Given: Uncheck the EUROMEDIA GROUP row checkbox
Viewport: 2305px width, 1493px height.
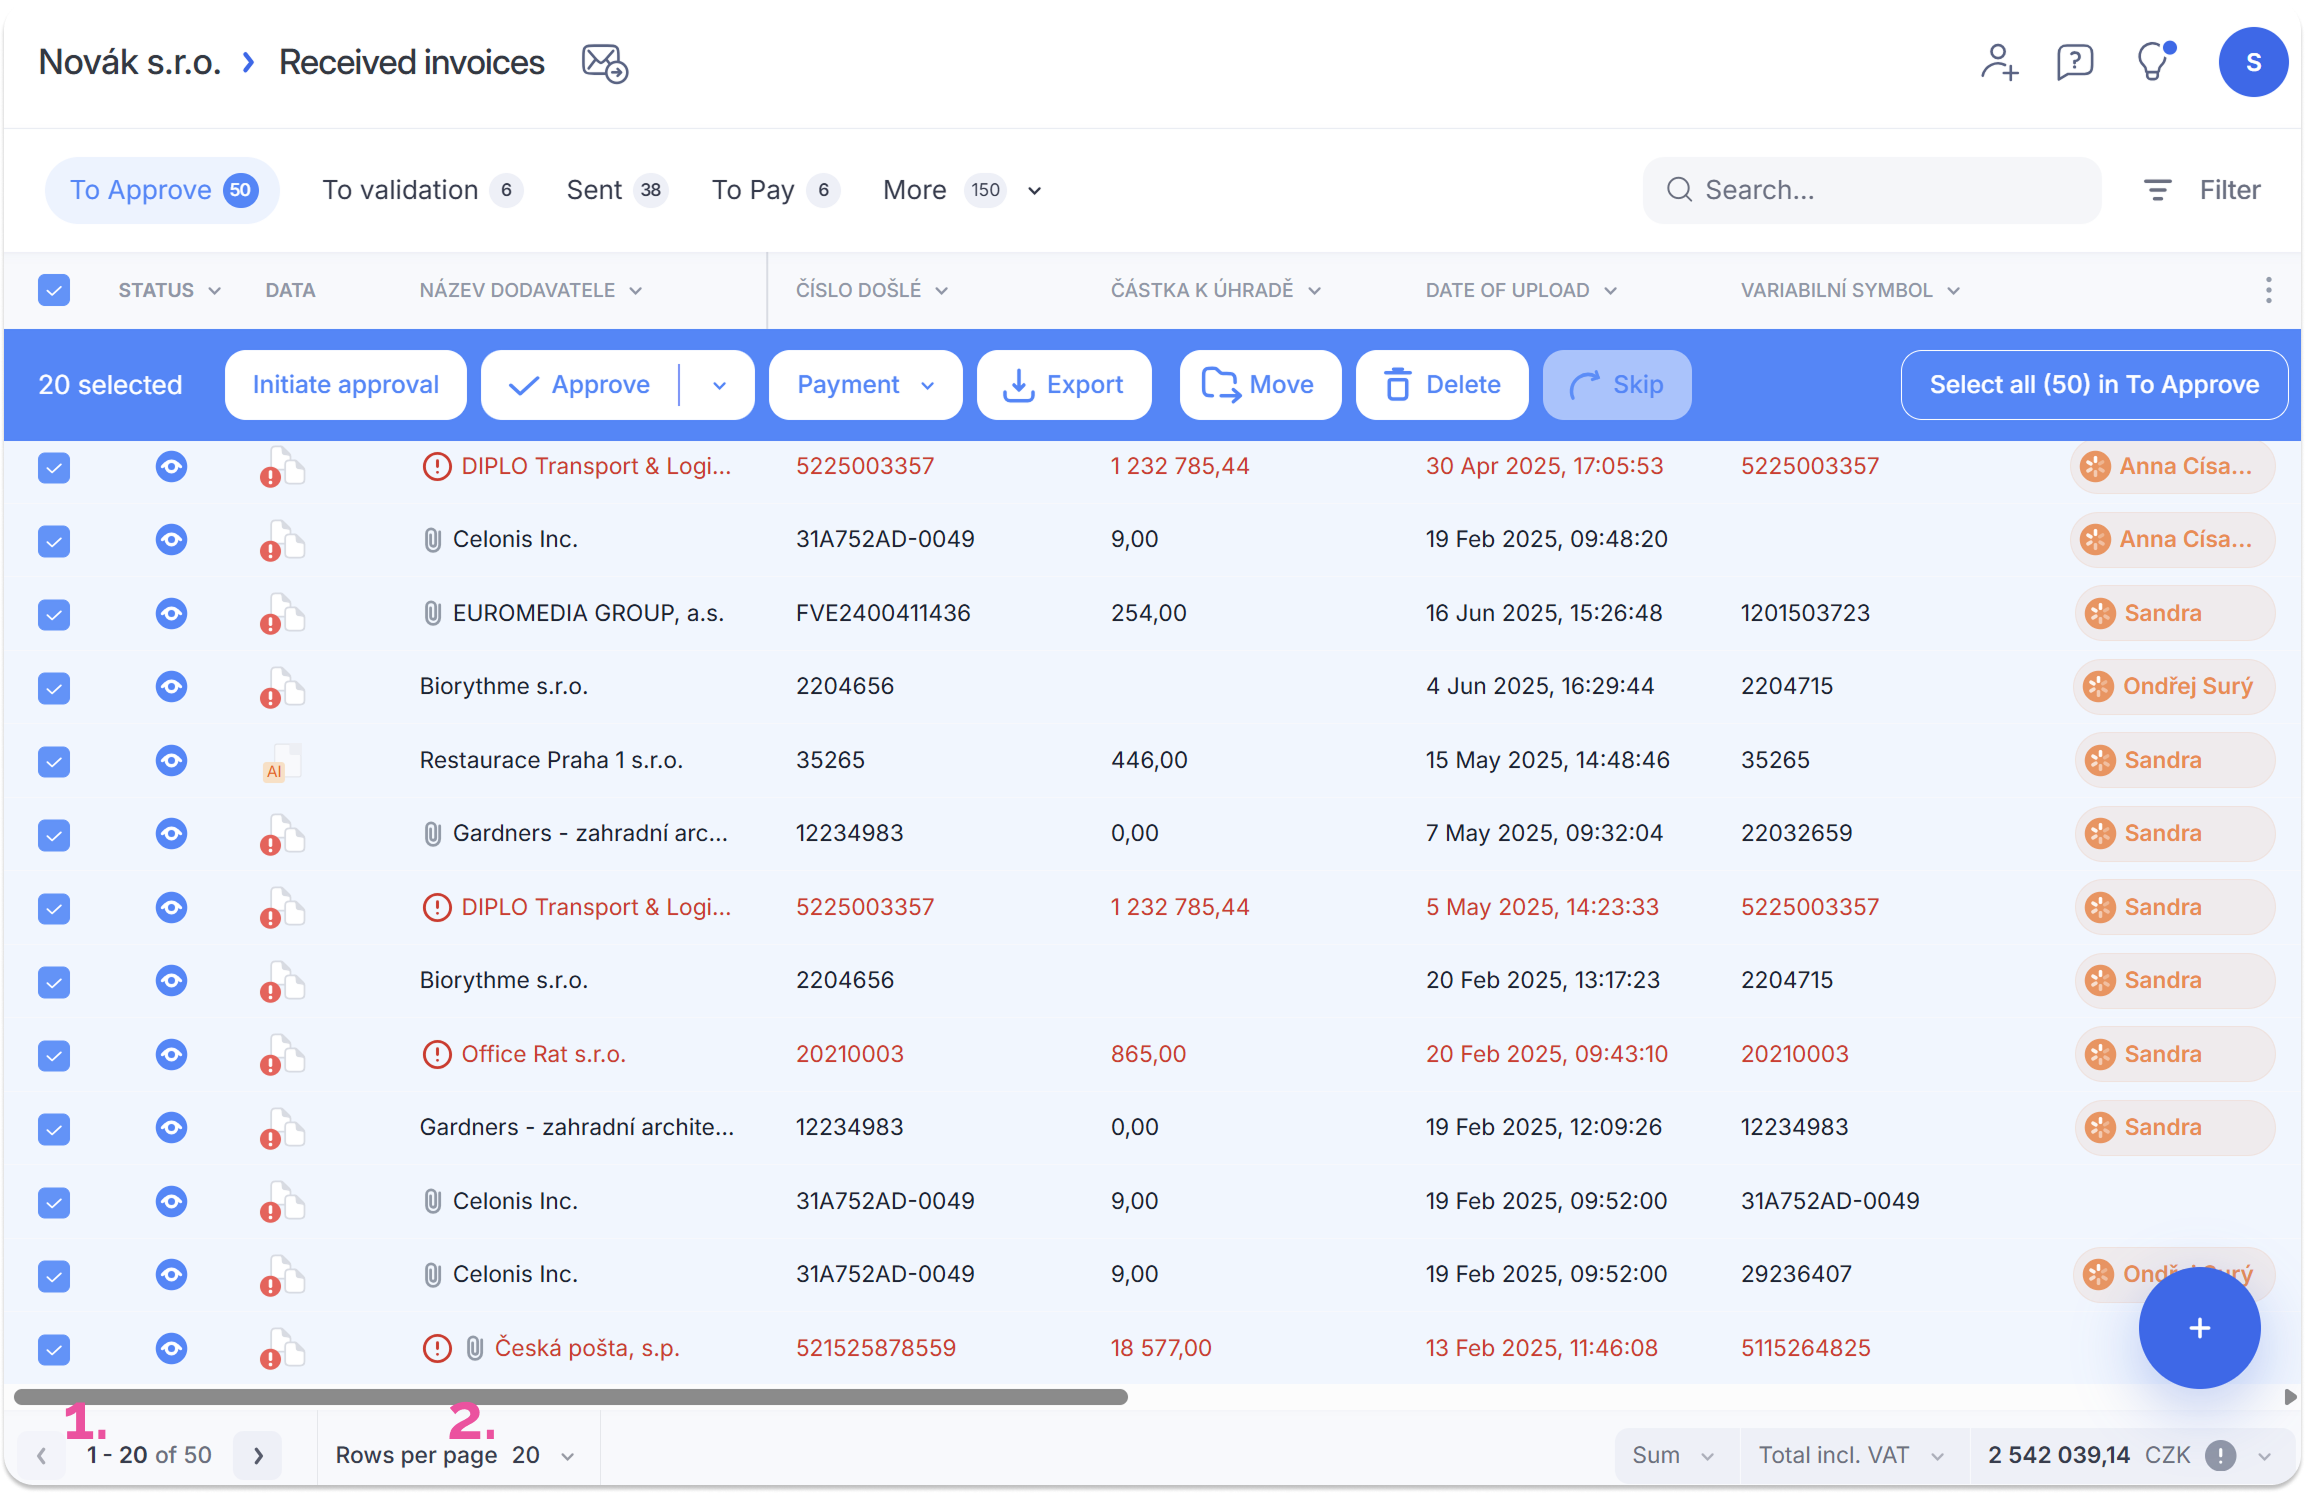Looking at the screenshot, I should [x=53, y=614].
